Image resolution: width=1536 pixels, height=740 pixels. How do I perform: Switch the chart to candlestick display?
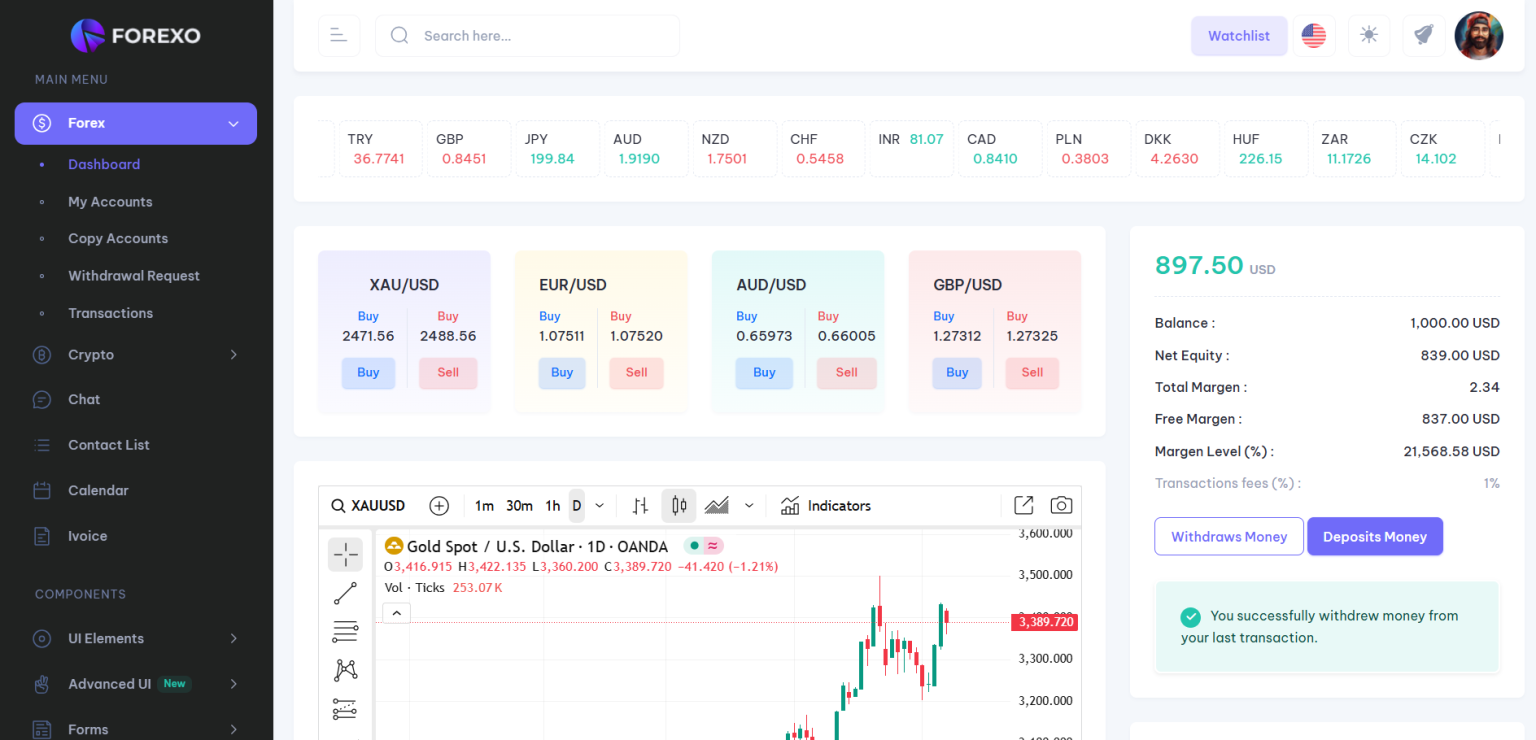pos(679,505)
